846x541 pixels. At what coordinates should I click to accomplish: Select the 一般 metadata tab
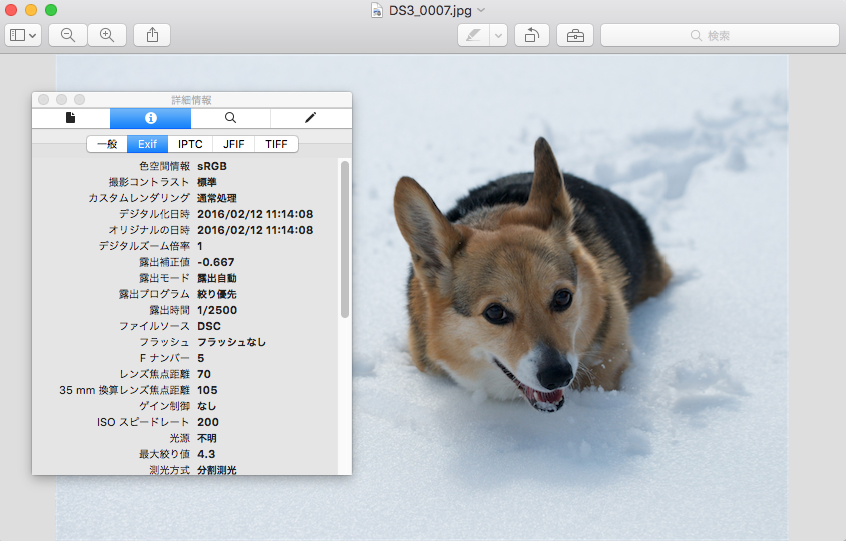point(107,144)
